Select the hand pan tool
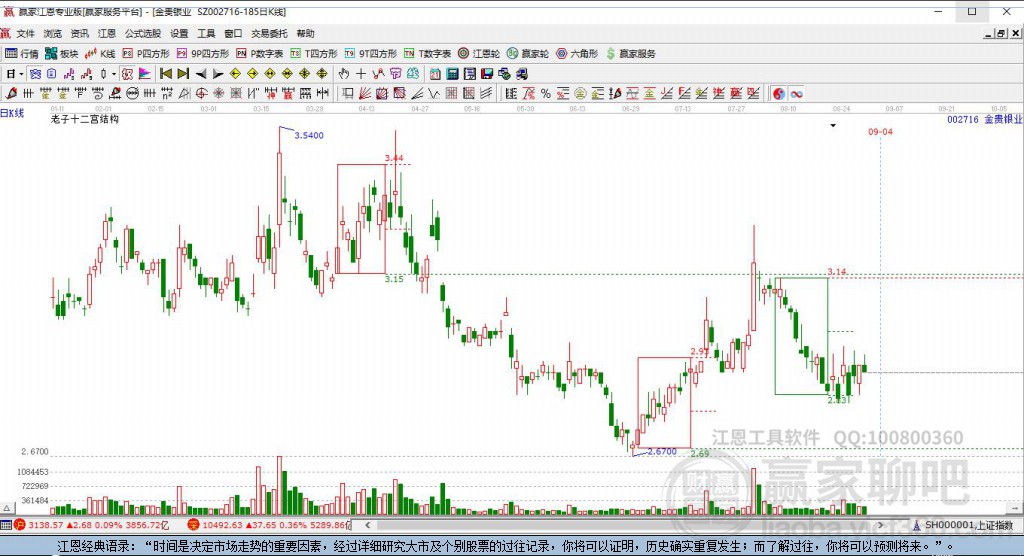Screen dimensions: 1024x556 pos(343,74)
